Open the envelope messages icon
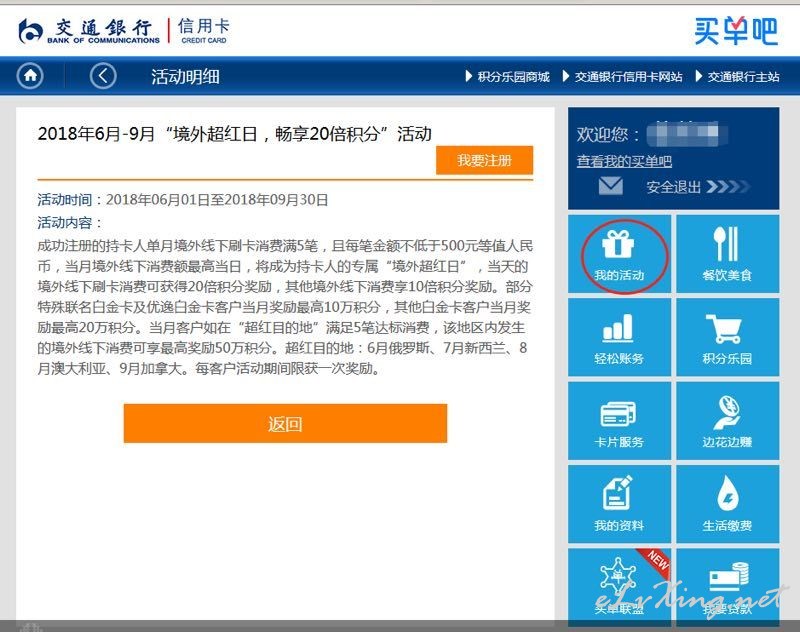The width and height of the screenshot is (800, 632). click(611, 186)
